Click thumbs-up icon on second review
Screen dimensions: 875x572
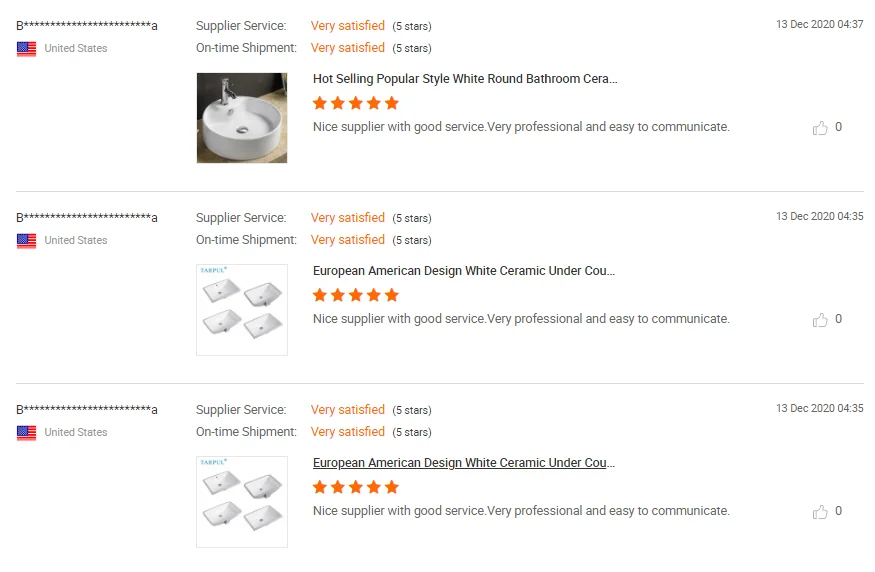pos(820,320)
